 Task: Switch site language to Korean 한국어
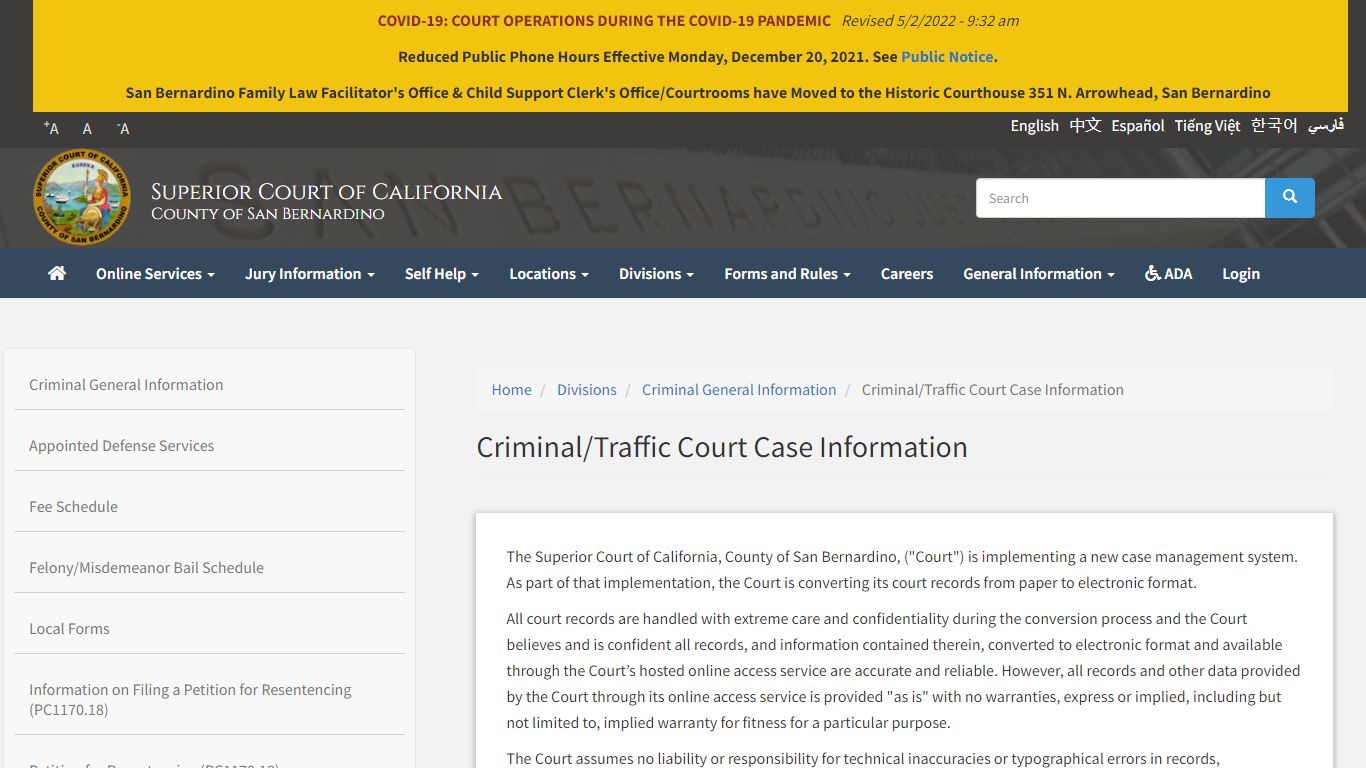1274,125
